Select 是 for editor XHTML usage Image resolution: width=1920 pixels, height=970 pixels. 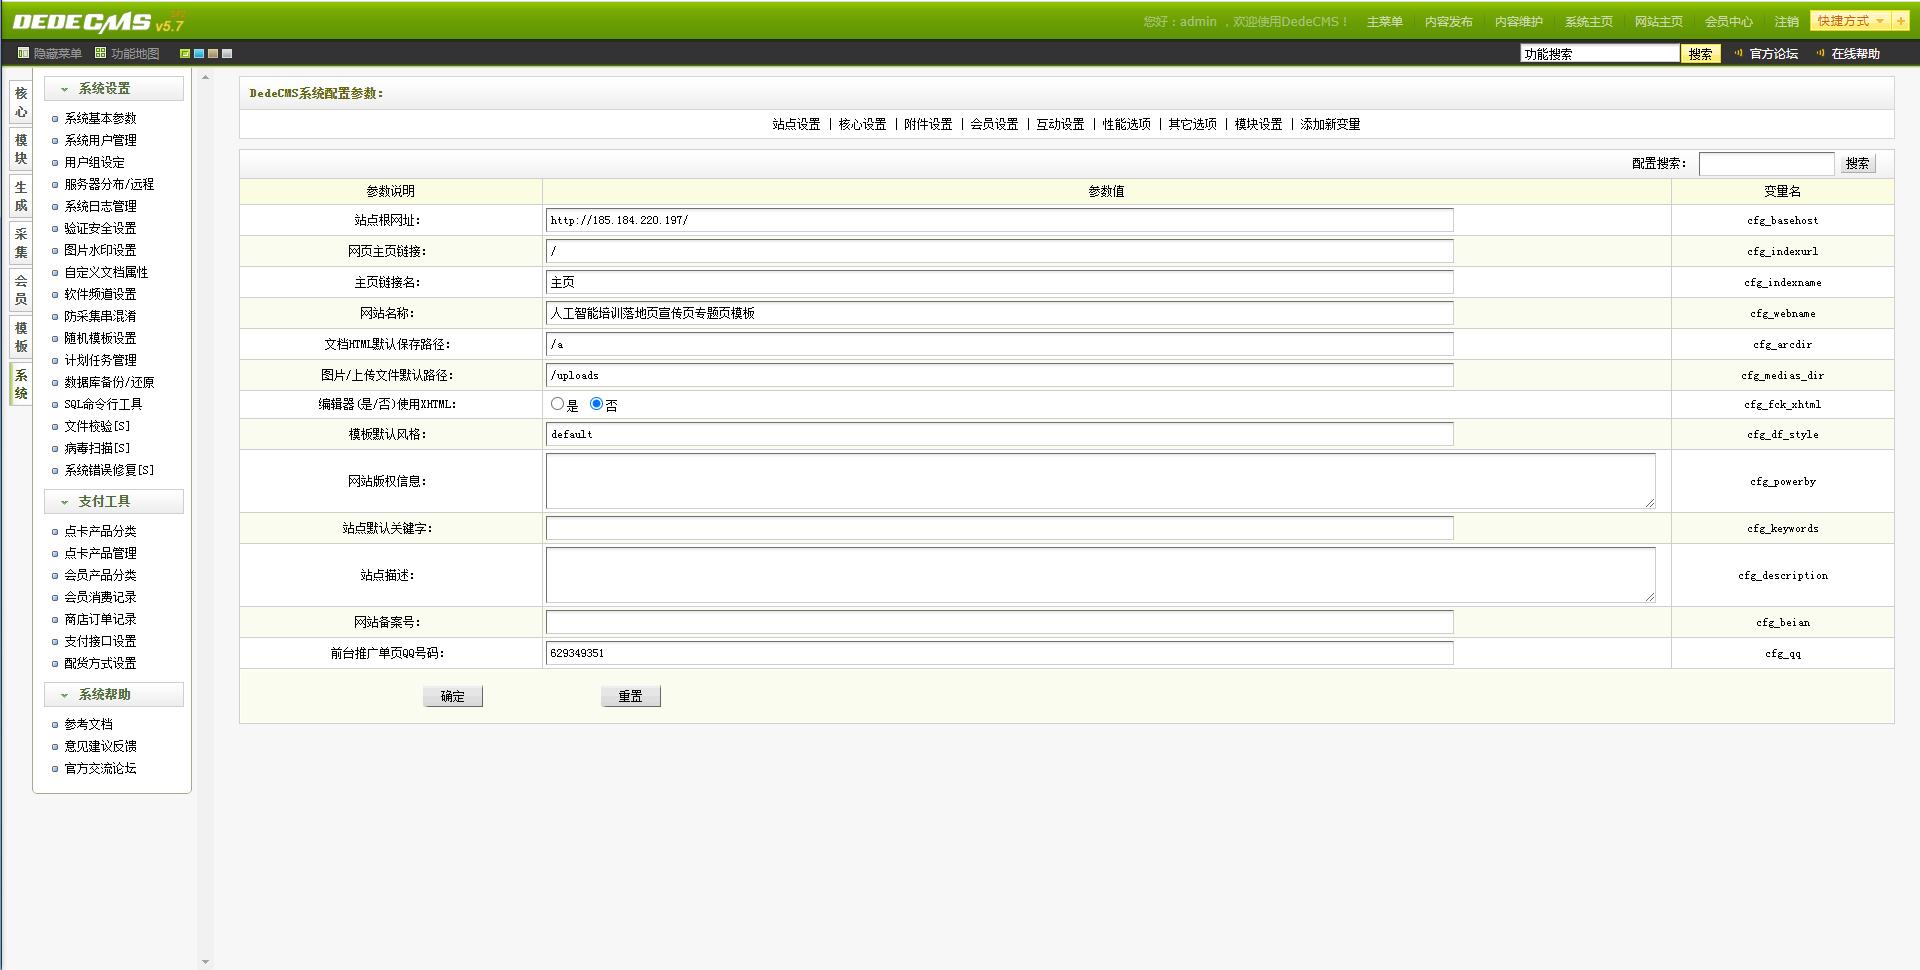tap(557, 404)
